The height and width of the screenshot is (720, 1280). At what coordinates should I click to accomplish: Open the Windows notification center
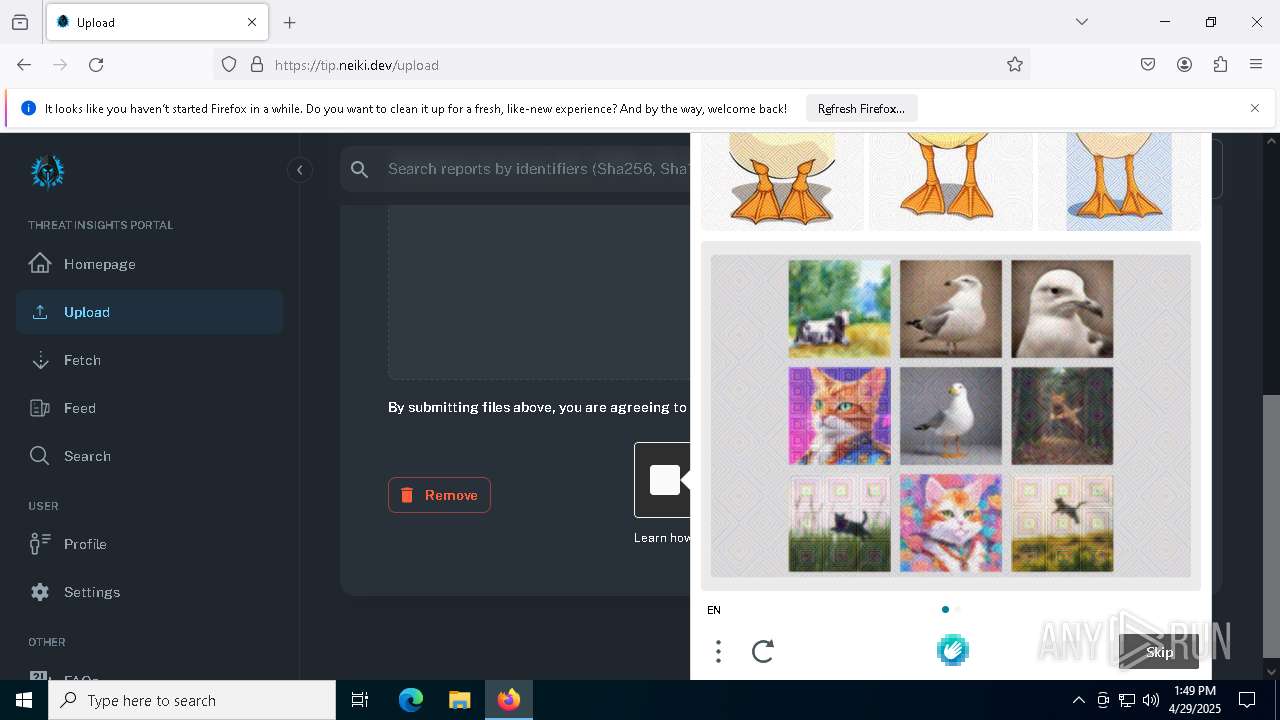click(1247, 700)
